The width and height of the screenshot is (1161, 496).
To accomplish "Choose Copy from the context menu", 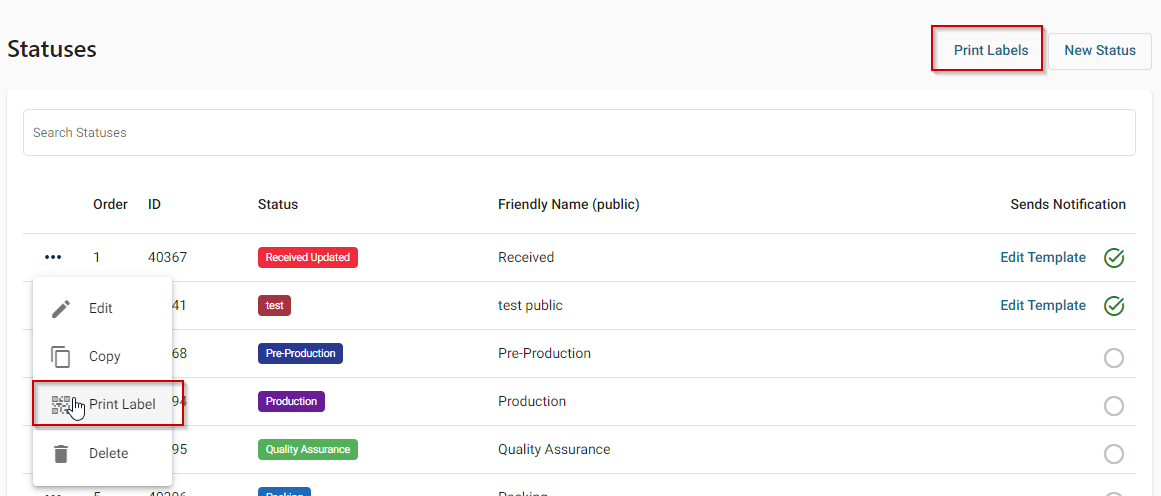I will [x=102, y=356].
